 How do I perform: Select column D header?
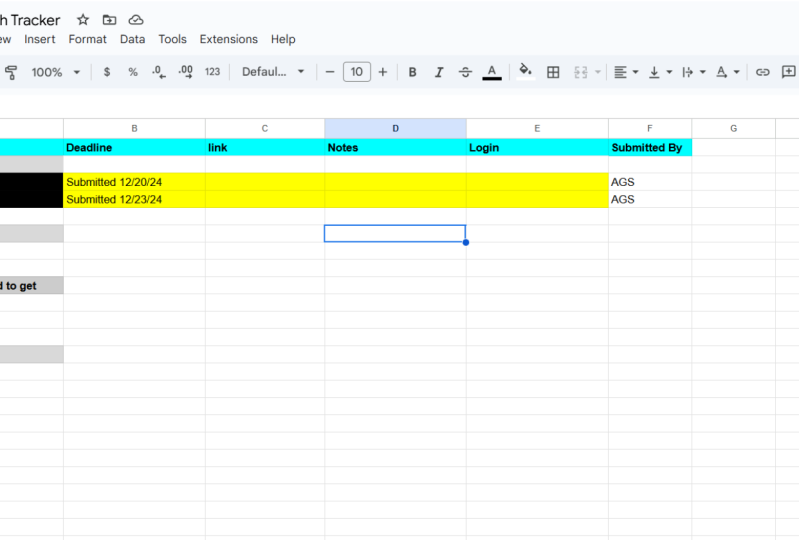[x=395, y=128]
